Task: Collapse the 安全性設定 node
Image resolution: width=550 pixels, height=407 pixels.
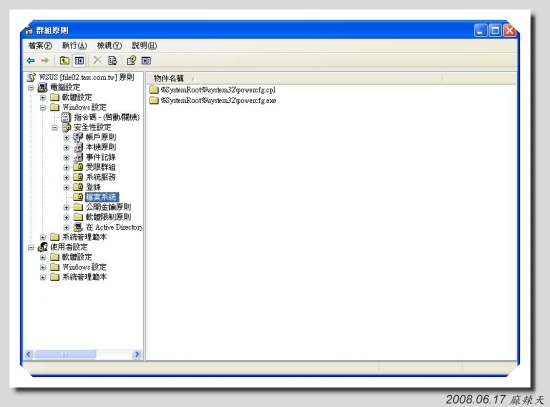Action: tap(55, 127)
